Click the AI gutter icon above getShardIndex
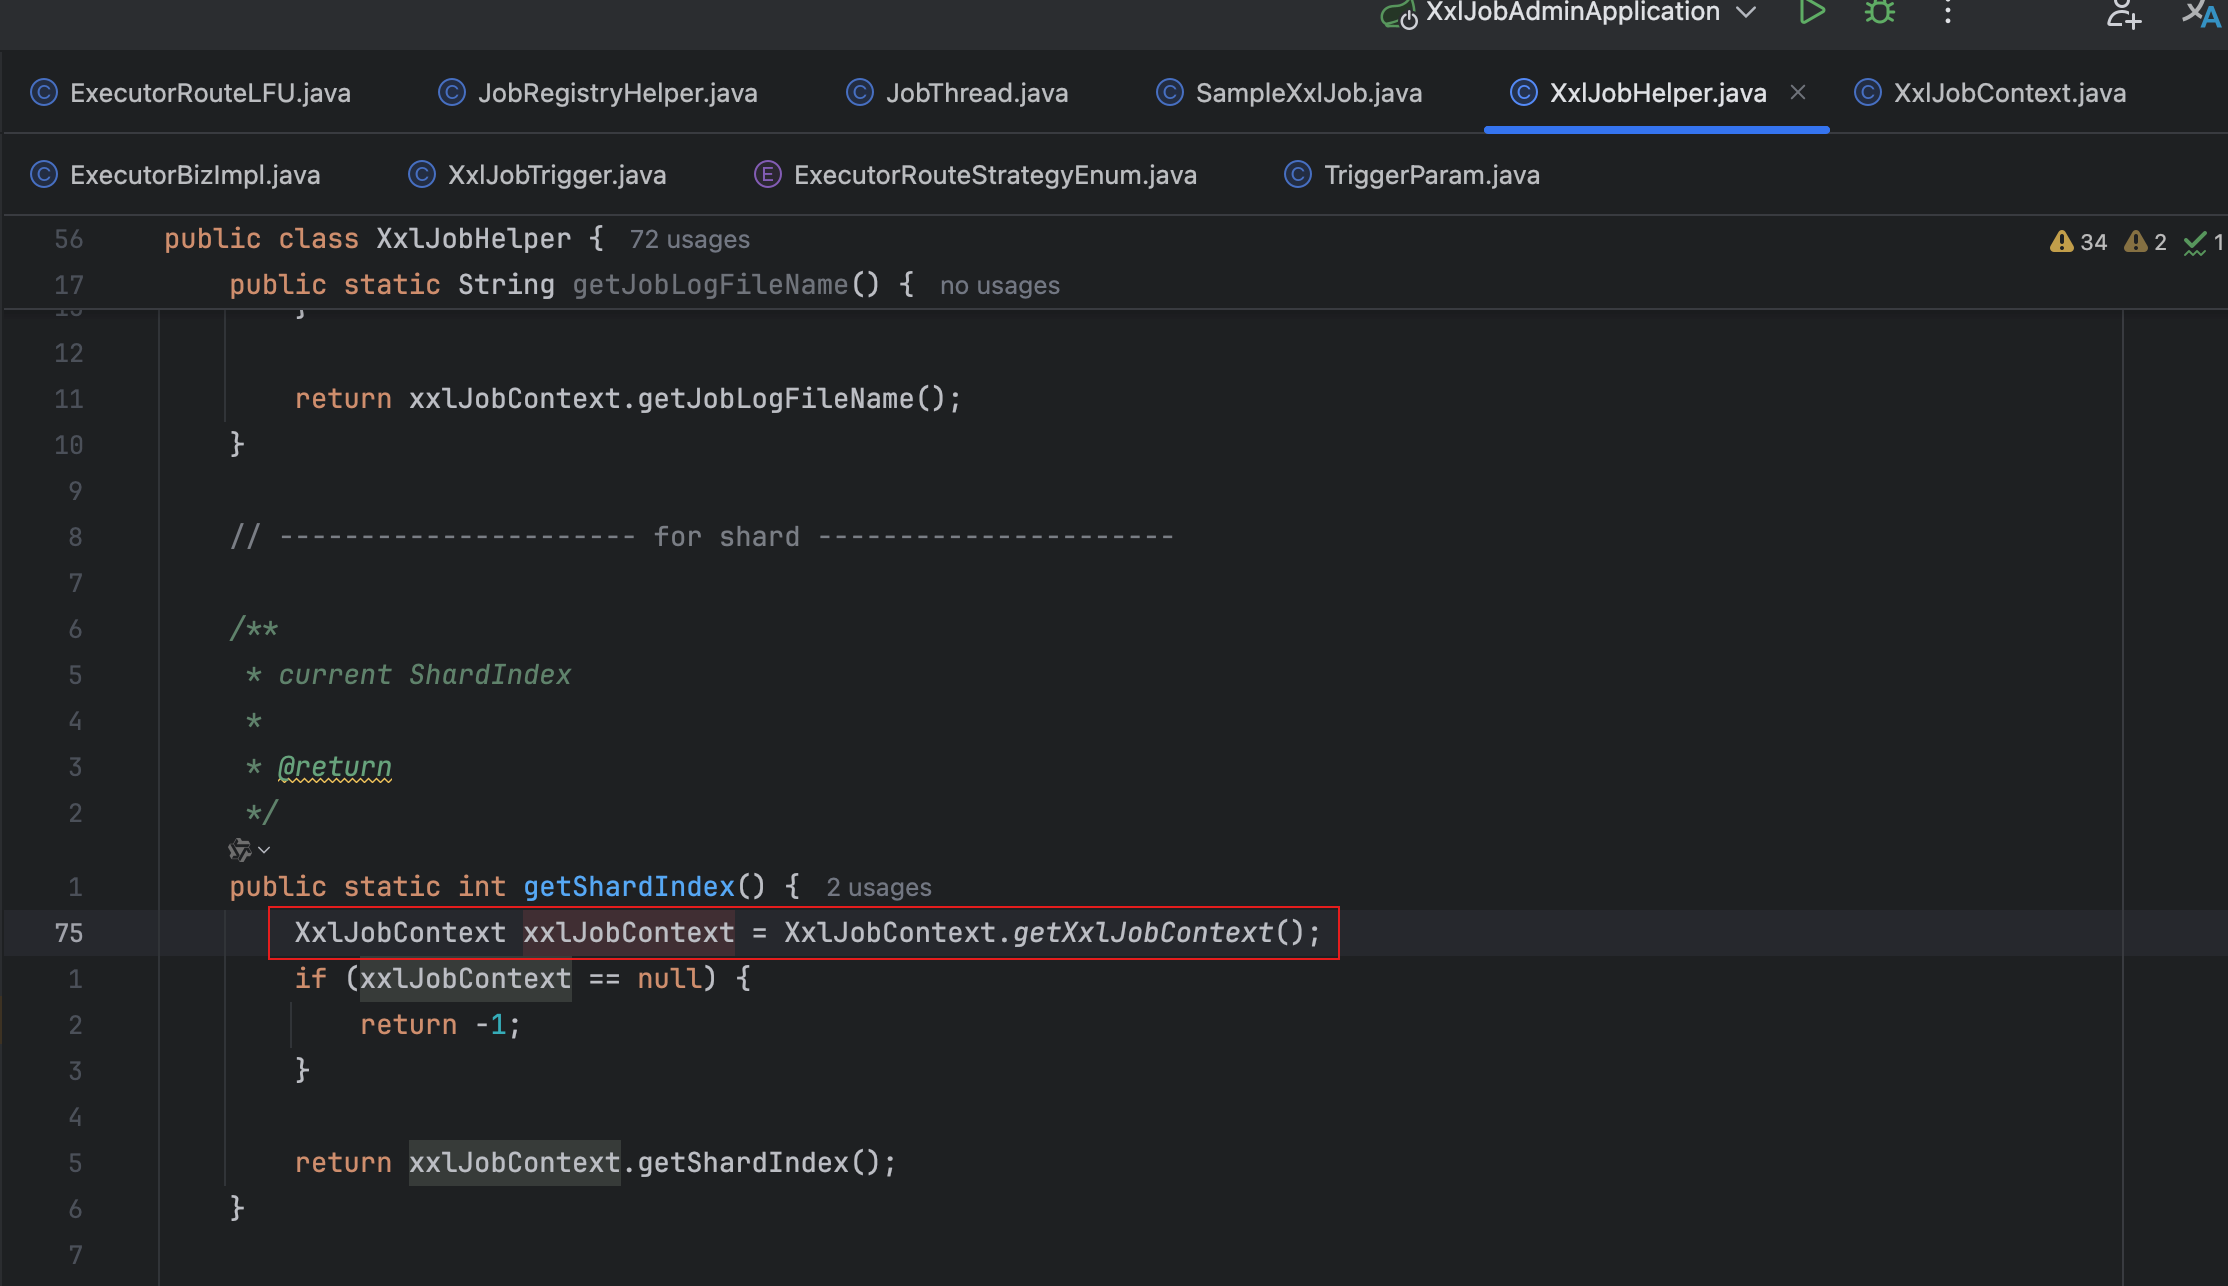 coord(239,850)
